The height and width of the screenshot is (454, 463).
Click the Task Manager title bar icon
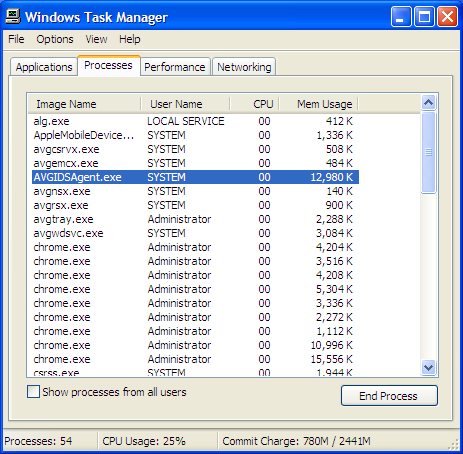tap(13, 17)
